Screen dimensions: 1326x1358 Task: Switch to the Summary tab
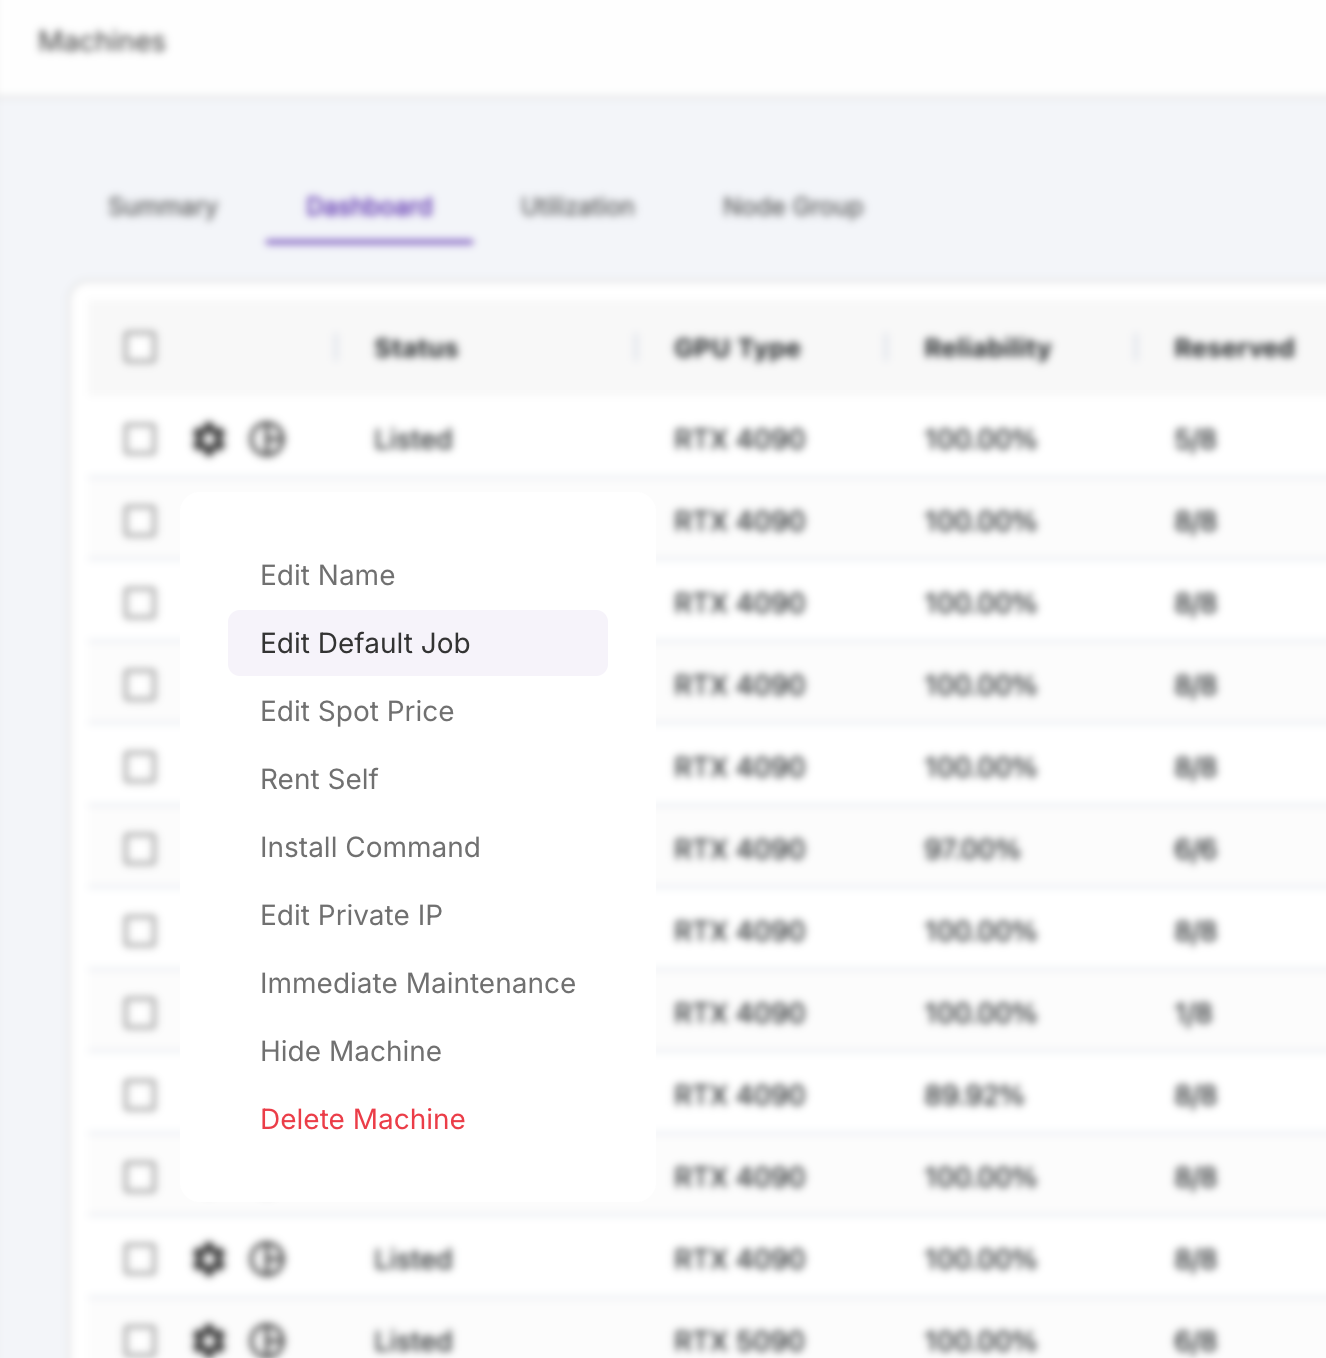(x=163, y=206)
